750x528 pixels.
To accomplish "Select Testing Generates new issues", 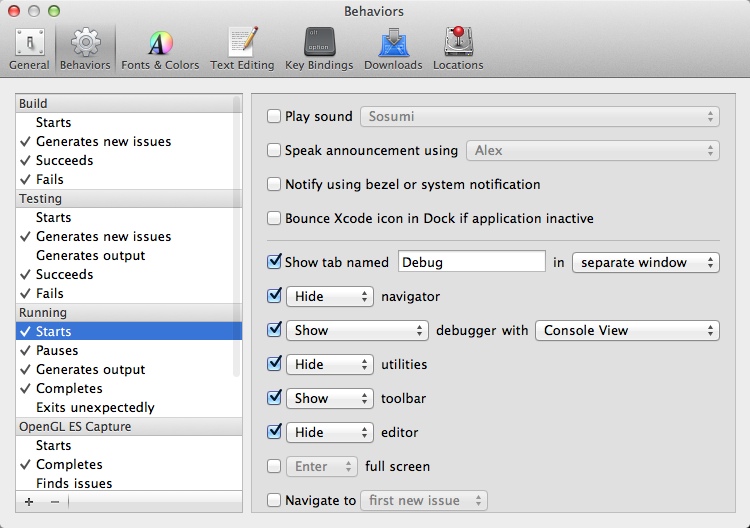I will pos(129,236).
